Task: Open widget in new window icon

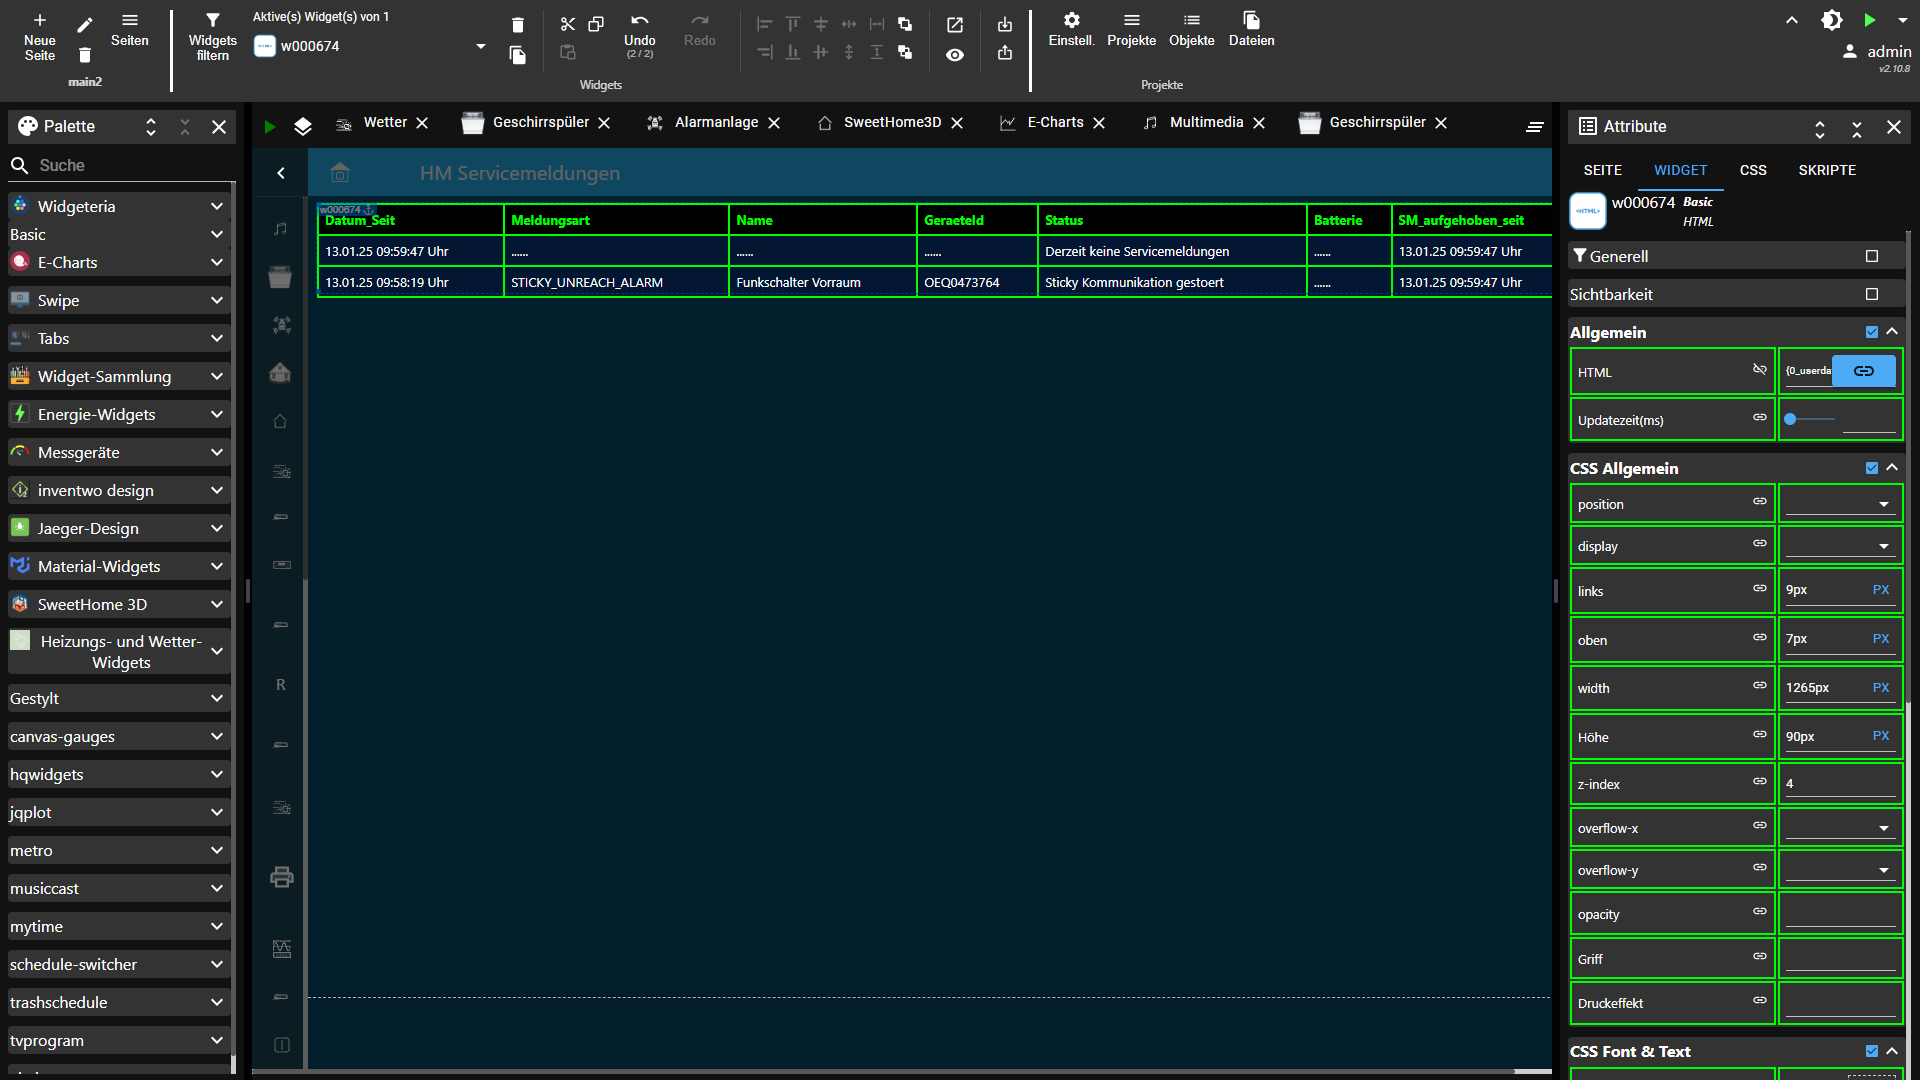Action: 955,24
